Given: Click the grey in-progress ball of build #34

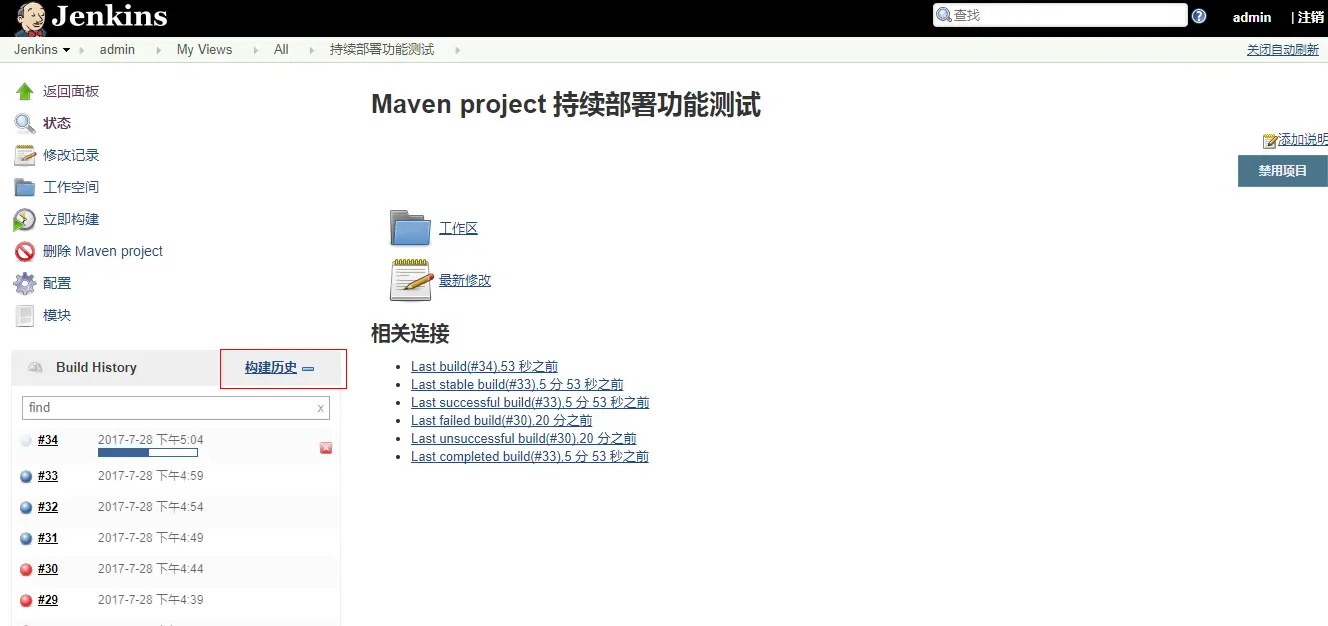Looking at the screenshot, I should point(26,440).
